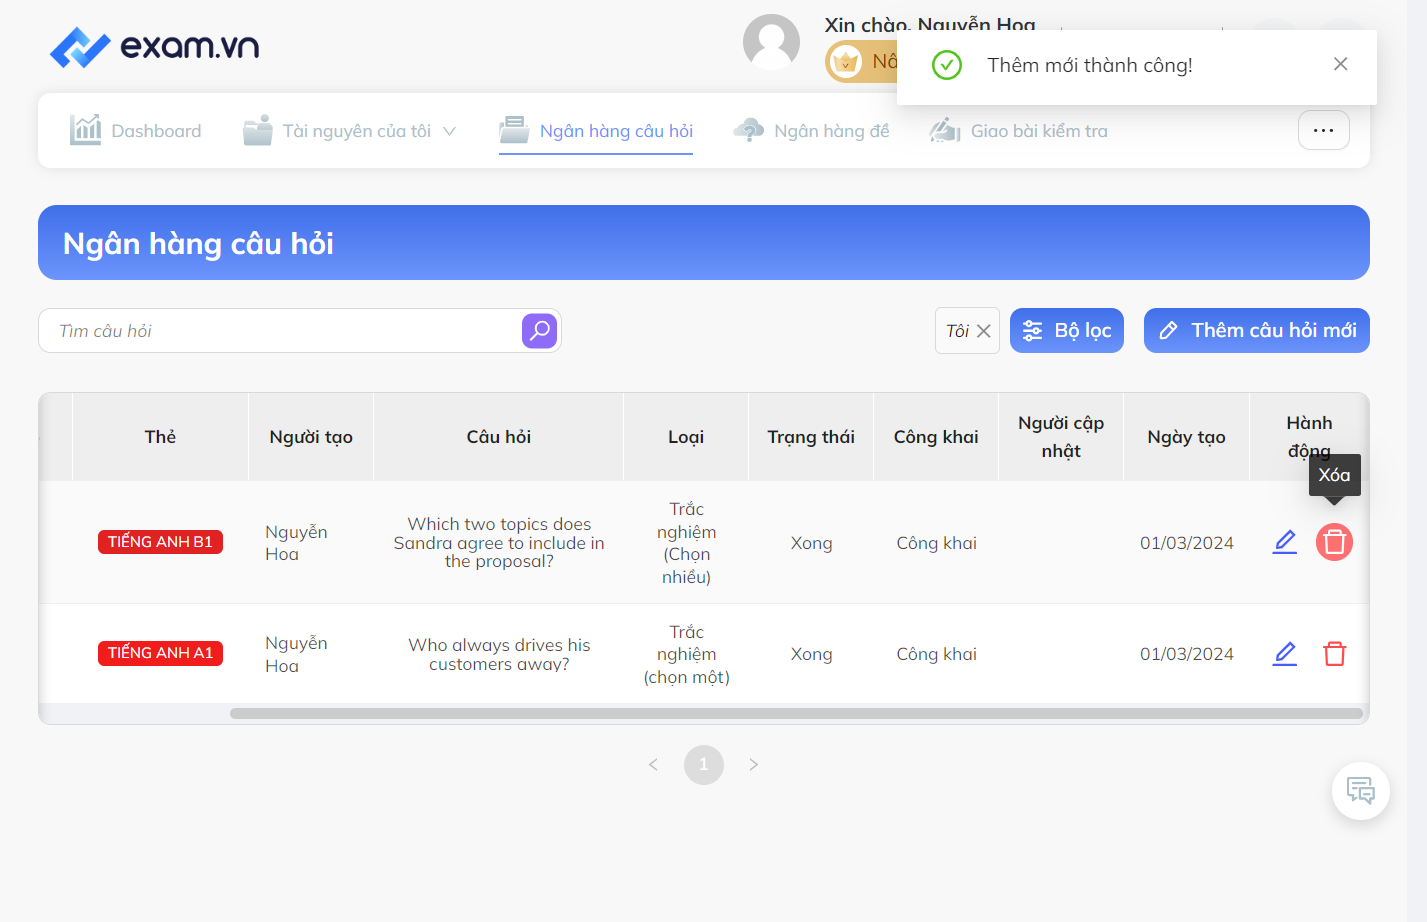Click the Người tạo column header
Screen dimensions: 1427x922
click(x=311, y=437)
